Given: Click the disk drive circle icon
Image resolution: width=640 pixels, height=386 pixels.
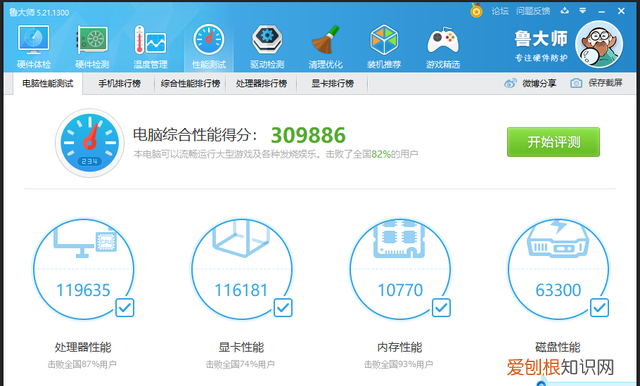Looking at the screenshot, I should [558, 269].
